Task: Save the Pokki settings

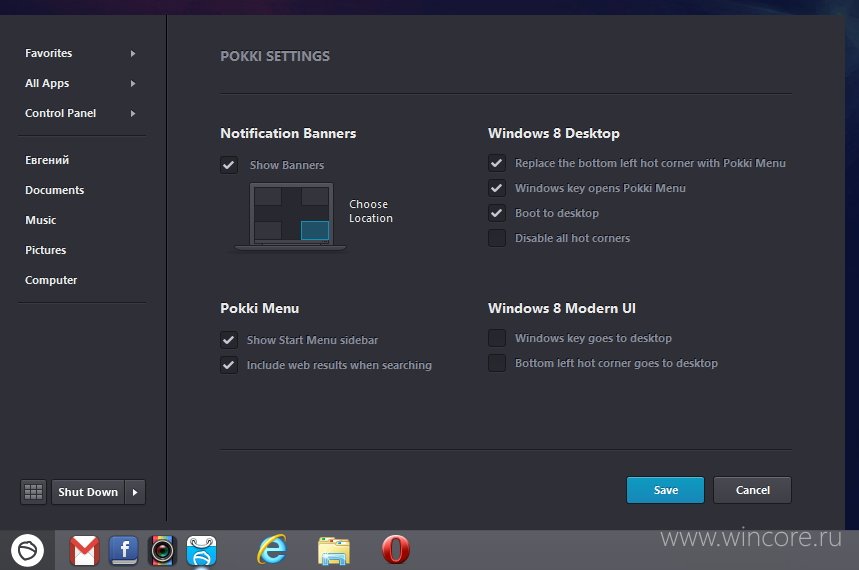Action: pyautogui.click(x=665, y=490)
